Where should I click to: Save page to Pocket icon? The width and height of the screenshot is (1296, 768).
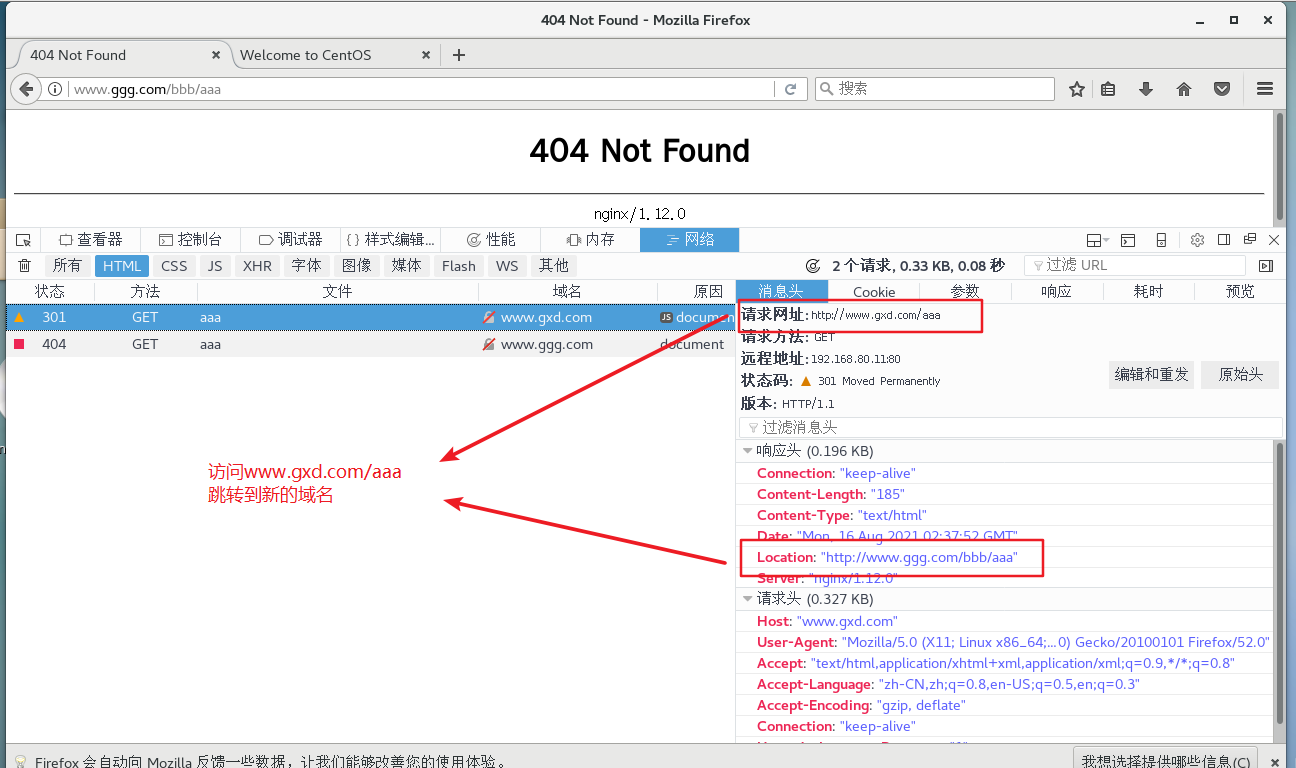pyautogui.click(x=1222, y=89)
